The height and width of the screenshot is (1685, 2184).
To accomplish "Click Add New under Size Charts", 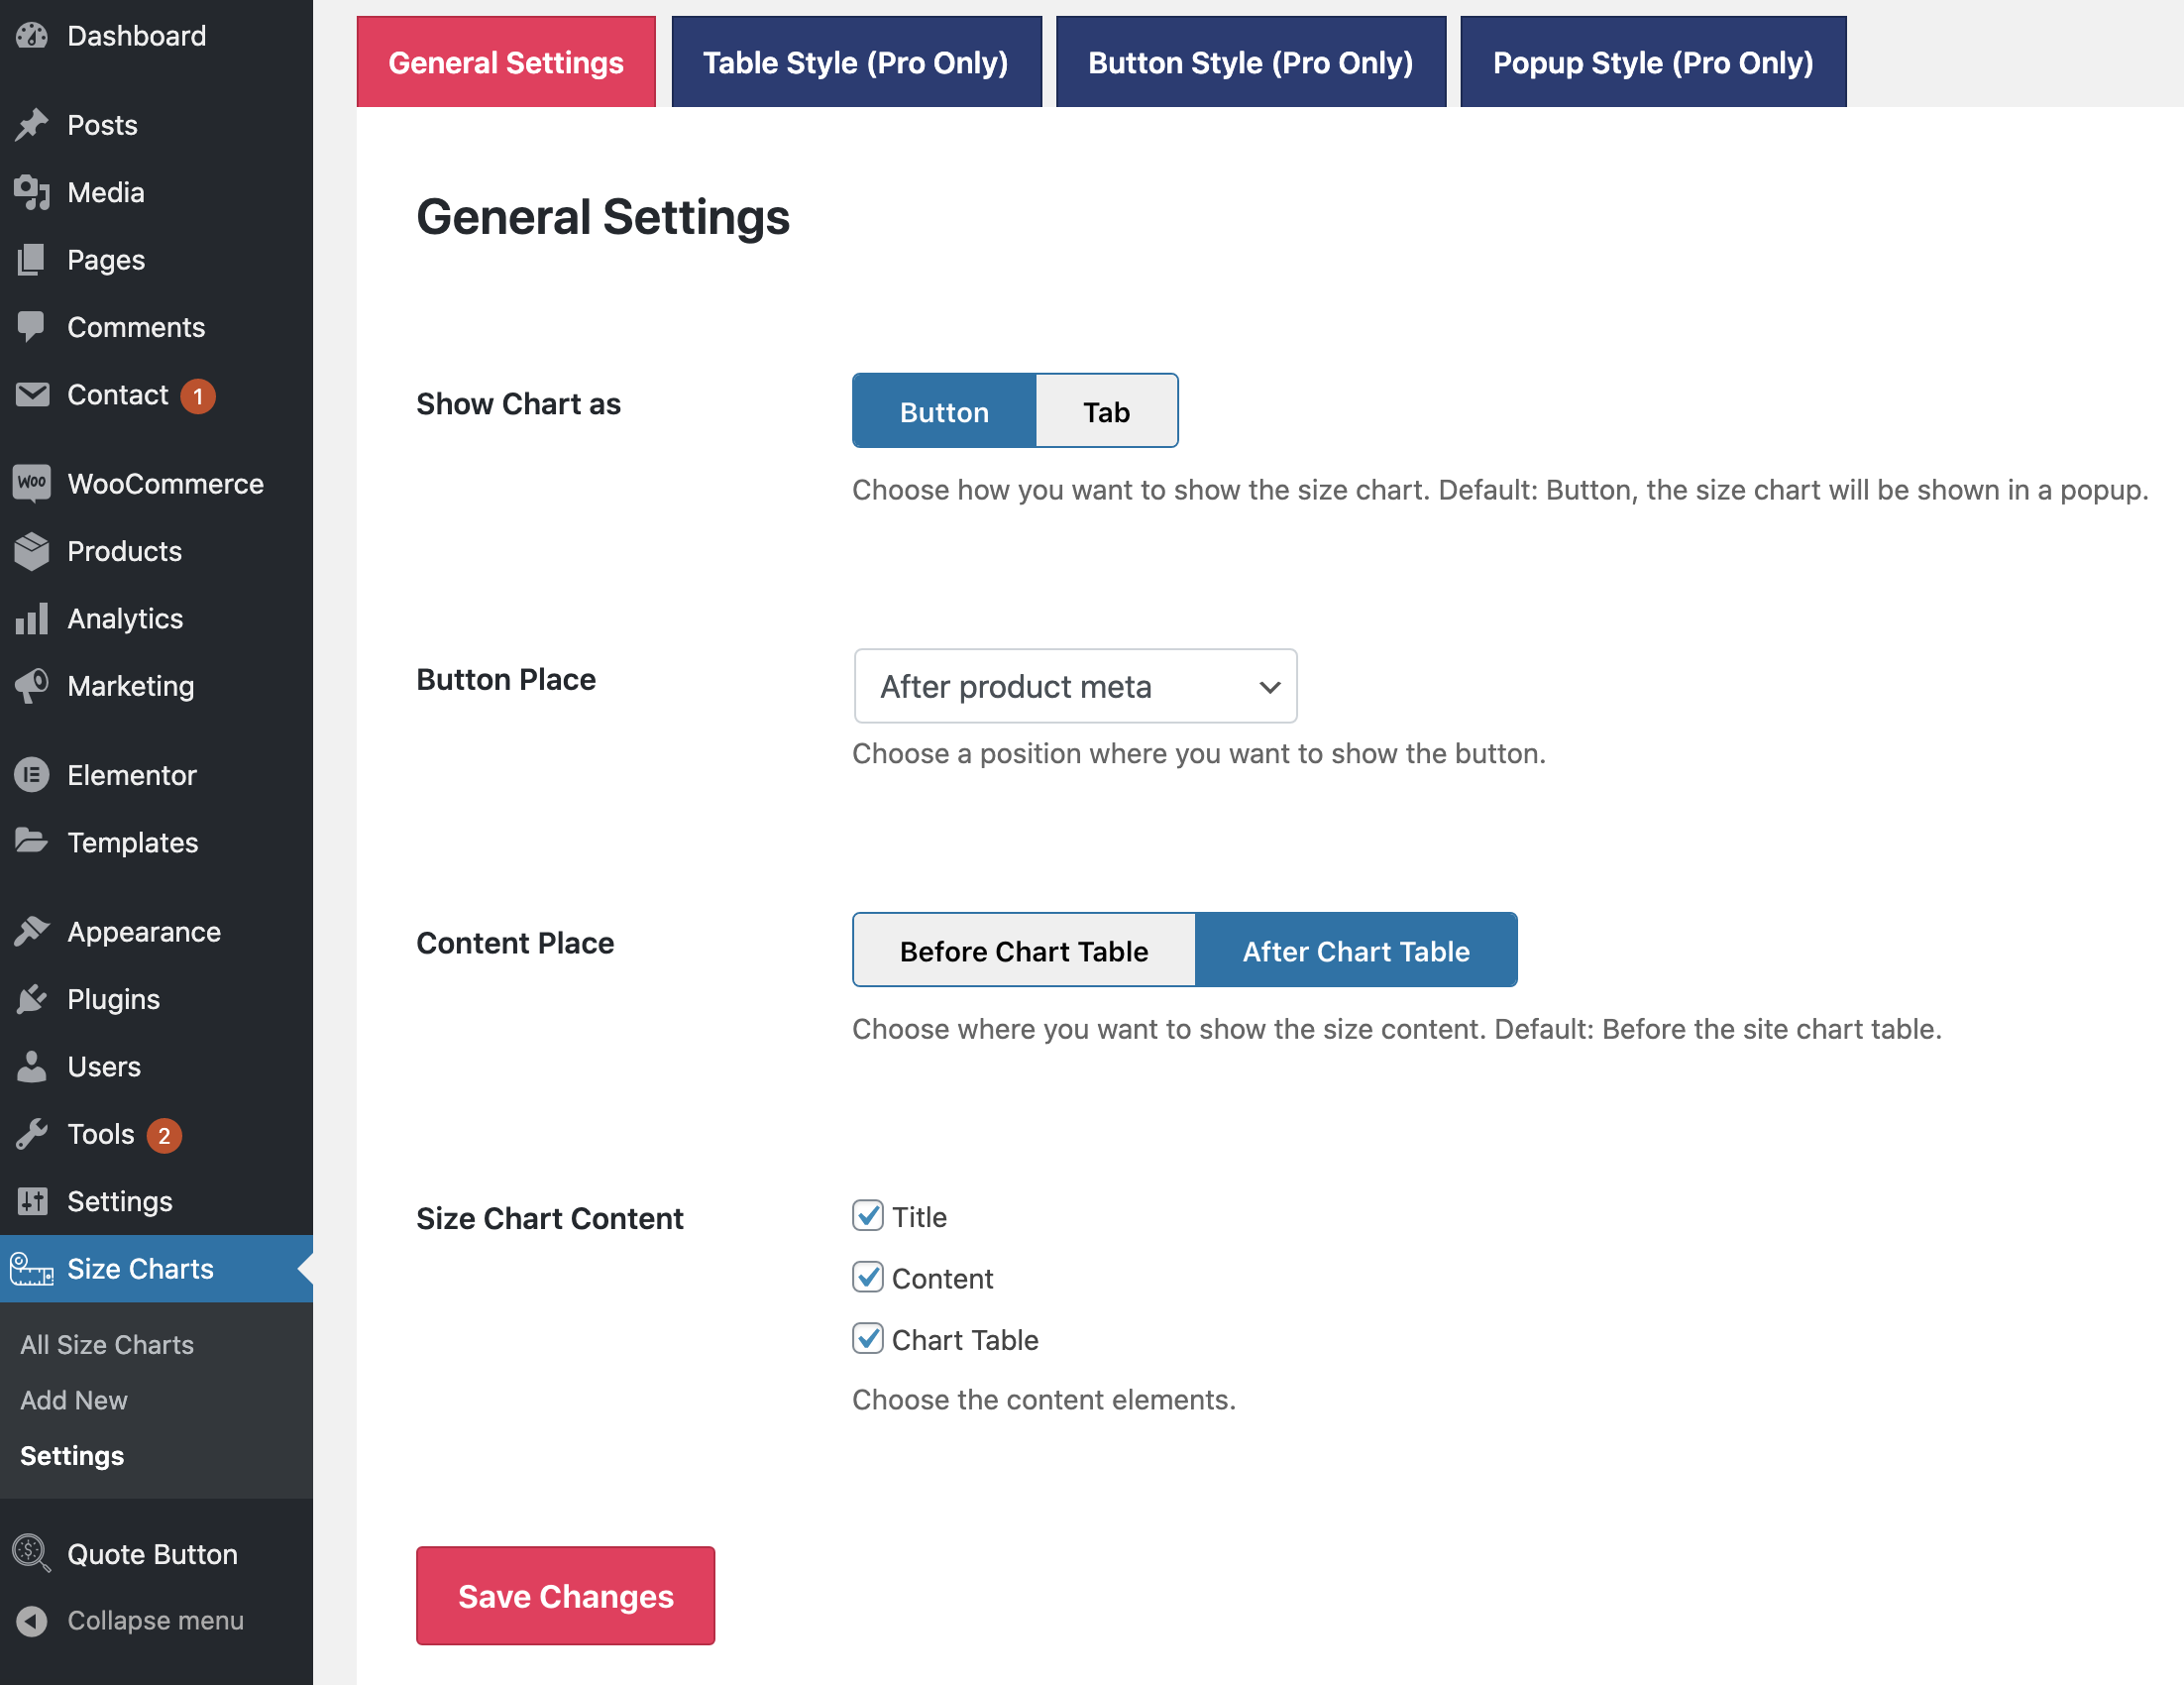I will tap(74, 1400).
